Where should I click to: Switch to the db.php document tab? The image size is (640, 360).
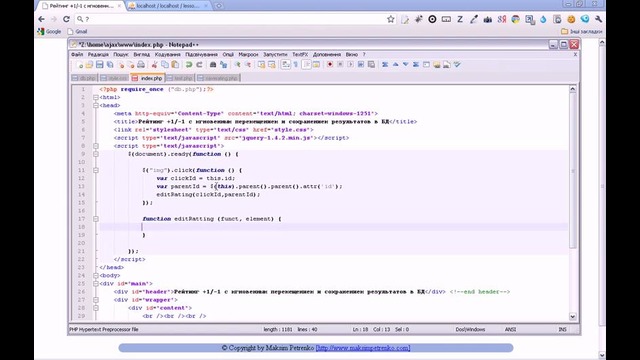point(84,78)
